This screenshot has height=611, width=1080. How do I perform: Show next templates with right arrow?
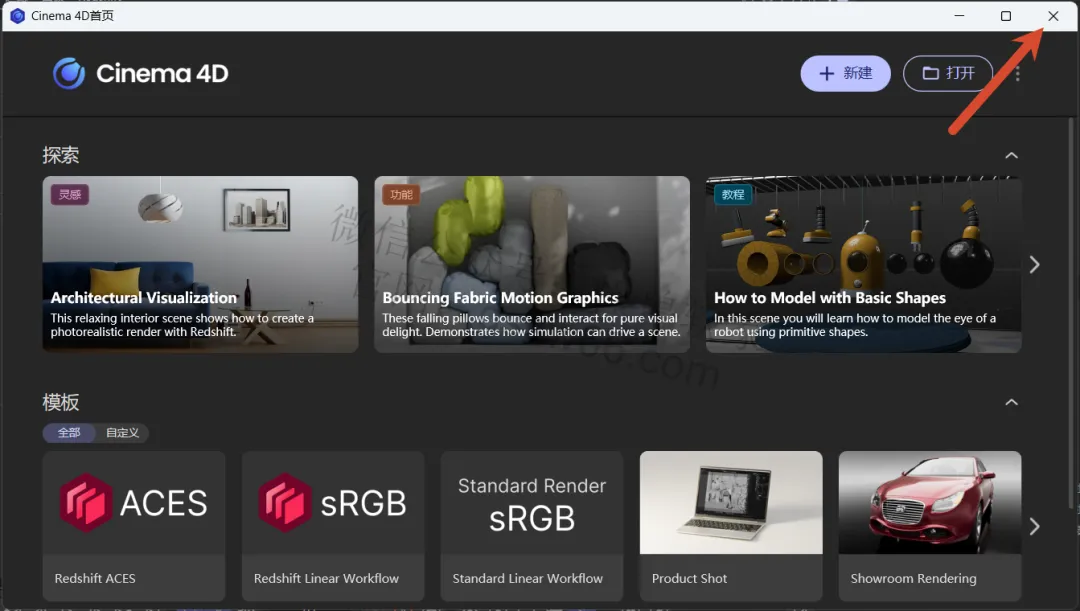tap(1034, 526)
